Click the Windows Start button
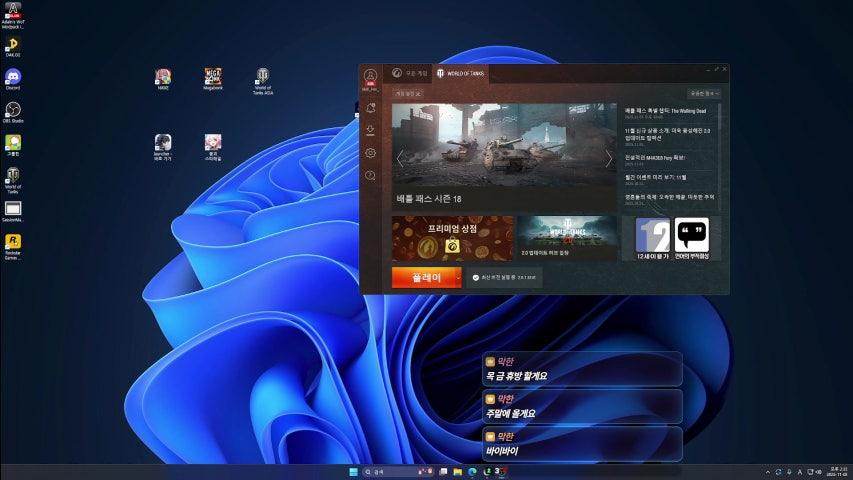 [x=351, y=471]
